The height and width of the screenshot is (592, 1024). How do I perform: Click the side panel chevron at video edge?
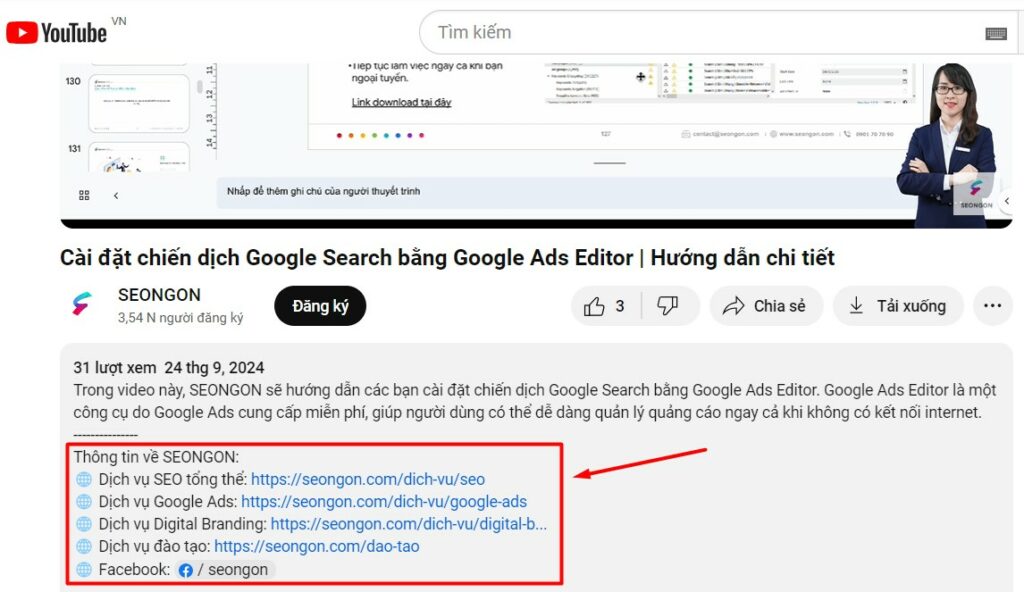(1006, 201)
